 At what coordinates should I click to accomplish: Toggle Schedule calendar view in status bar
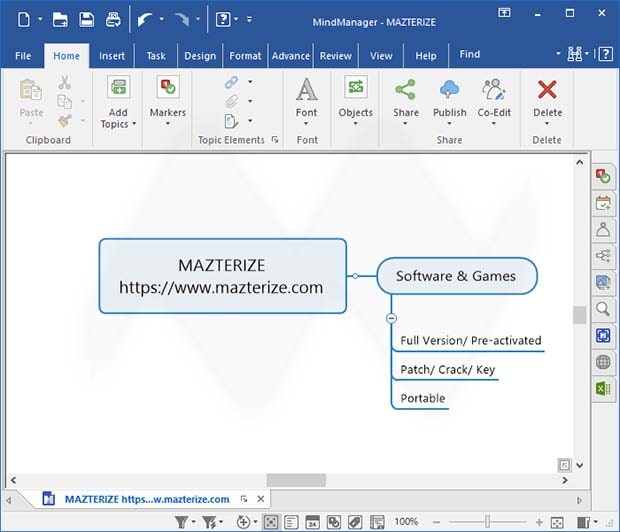point(312,522)
